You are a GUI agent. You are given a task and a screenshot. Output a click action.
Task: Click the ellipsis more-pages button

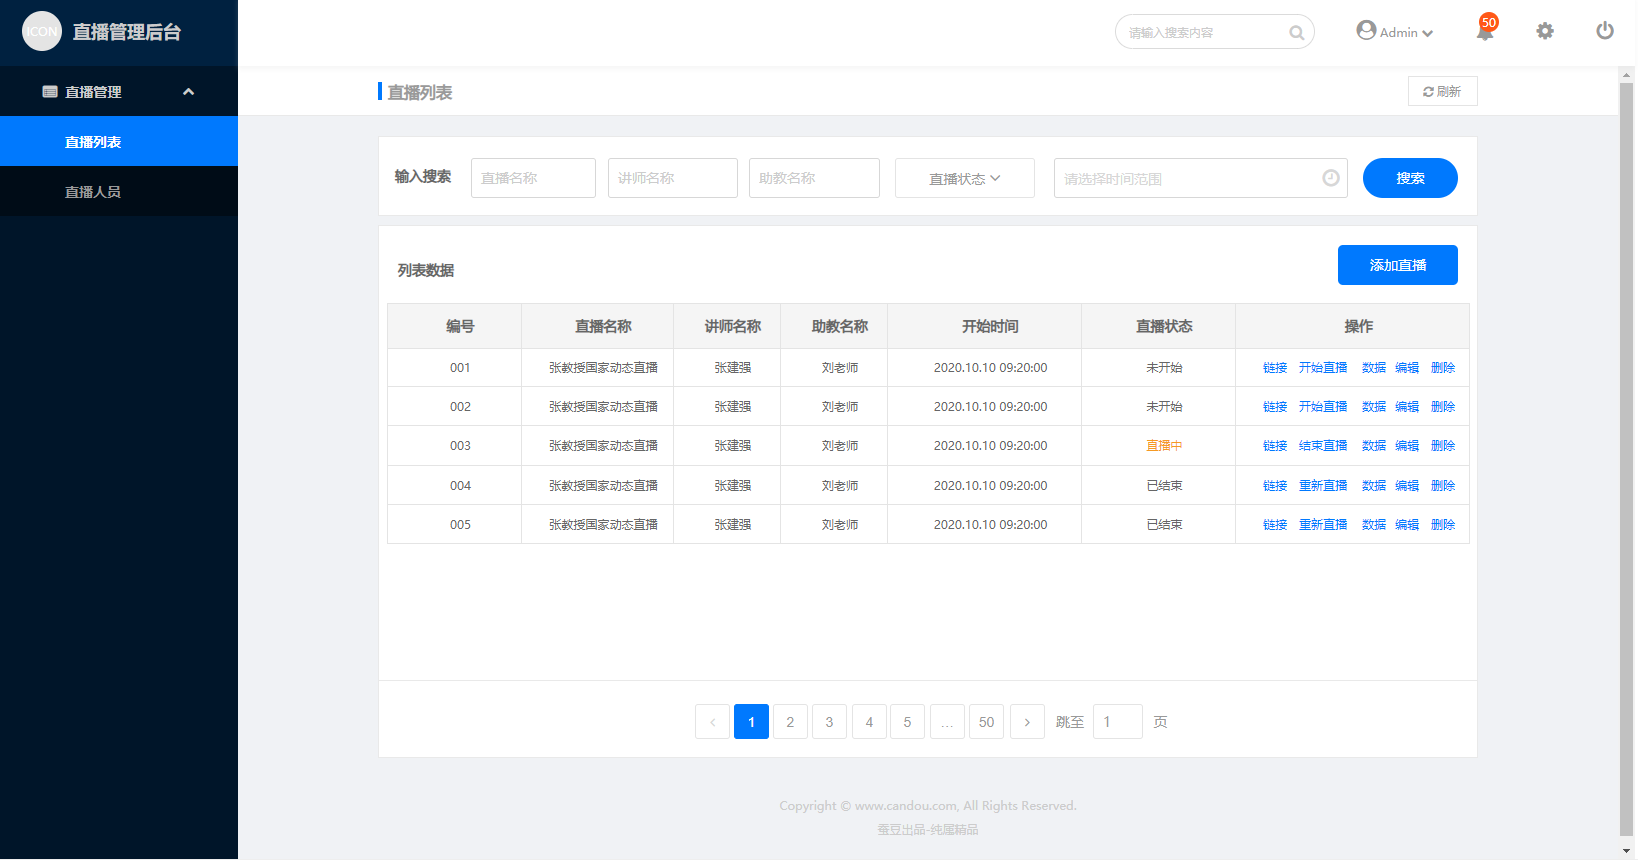click(947, 722)
